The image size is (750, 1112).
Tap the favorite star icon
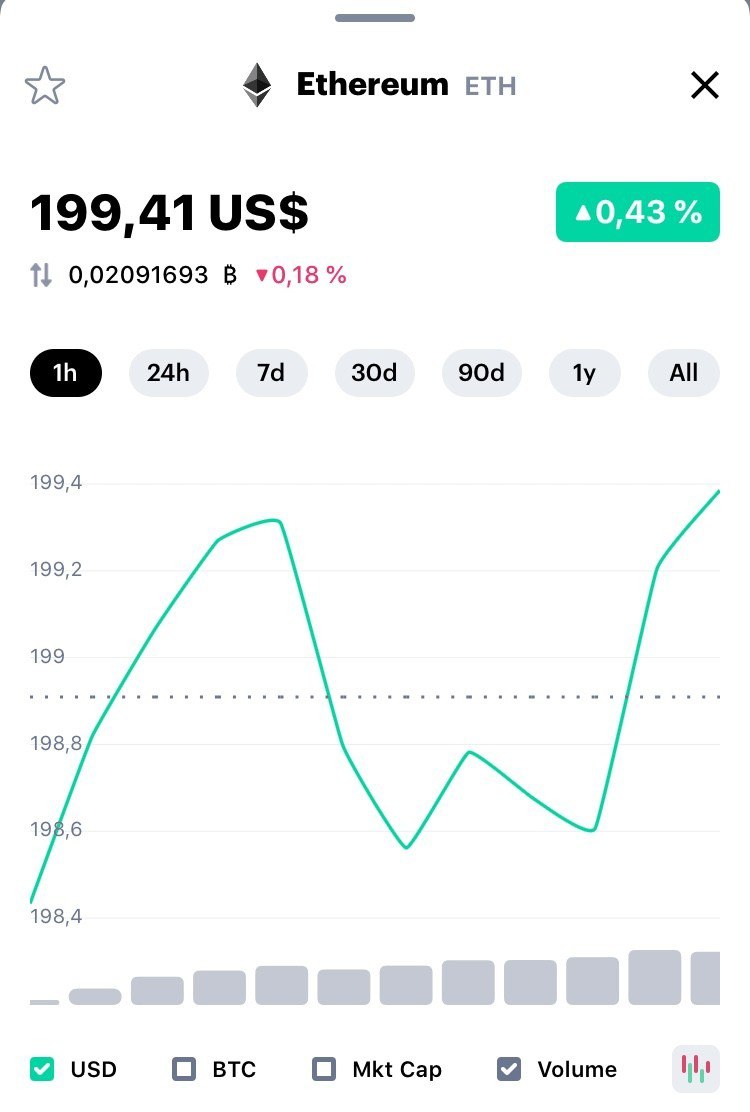point(45,87)
